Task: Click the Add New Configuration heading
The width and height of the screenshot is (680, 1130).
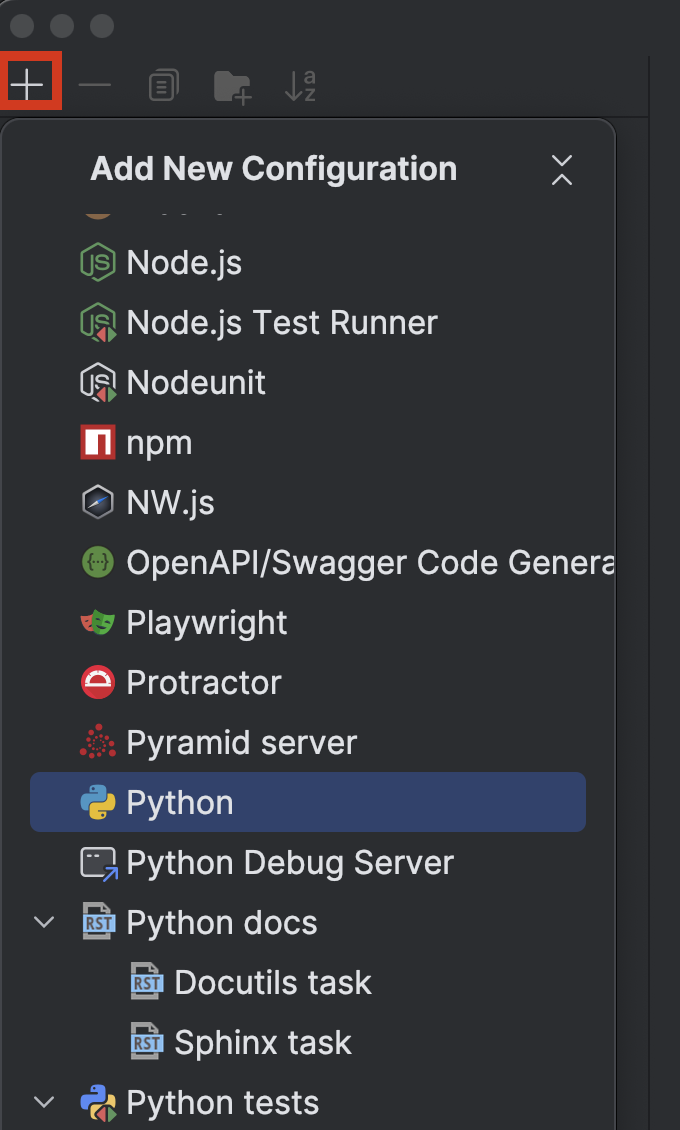Action: click(x=274, y=169)
